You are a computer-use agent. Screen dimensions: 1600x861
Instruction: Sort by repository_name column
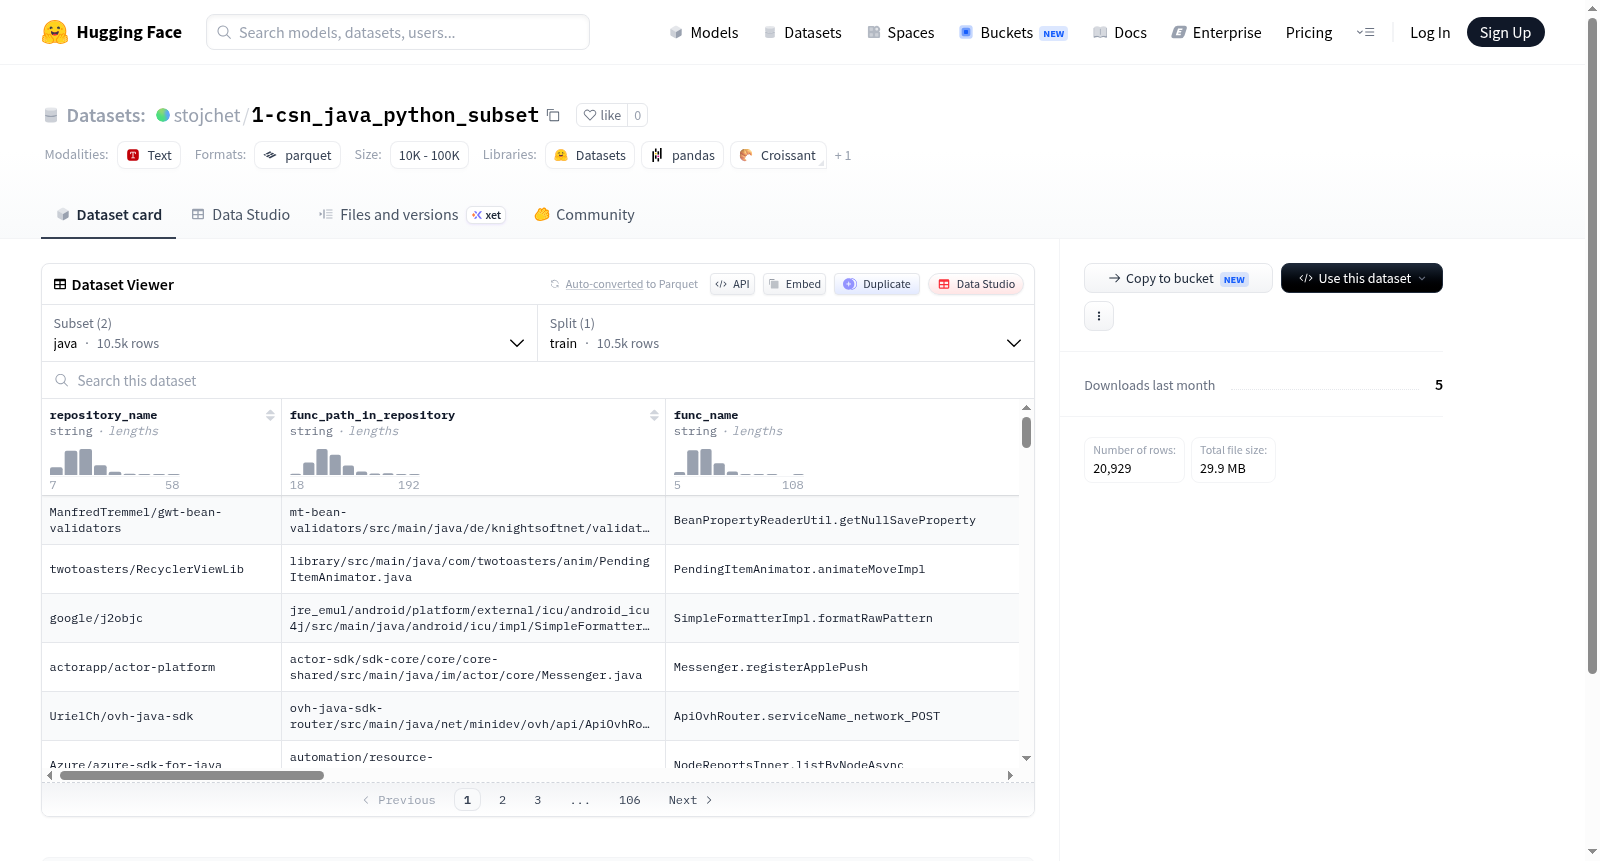[270, 415]
